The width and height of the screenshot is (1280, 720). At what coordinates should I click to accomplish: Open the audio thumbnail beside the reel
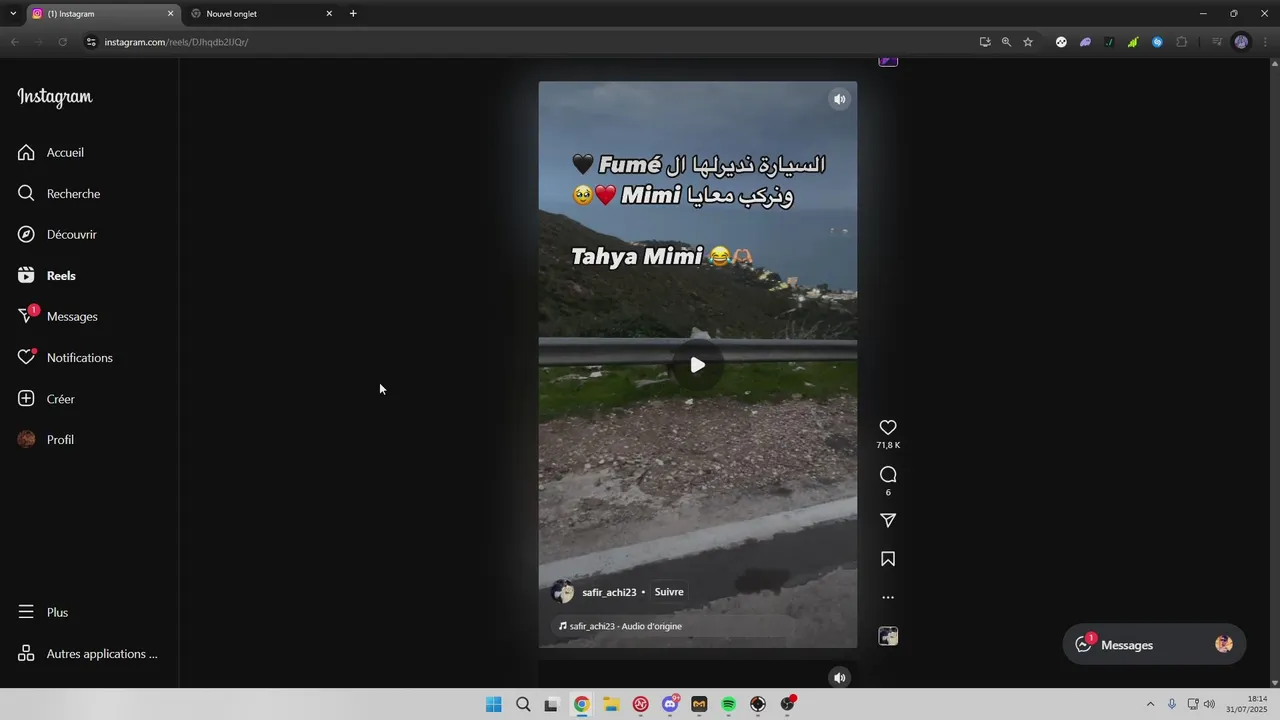click(x=888, y=636)
